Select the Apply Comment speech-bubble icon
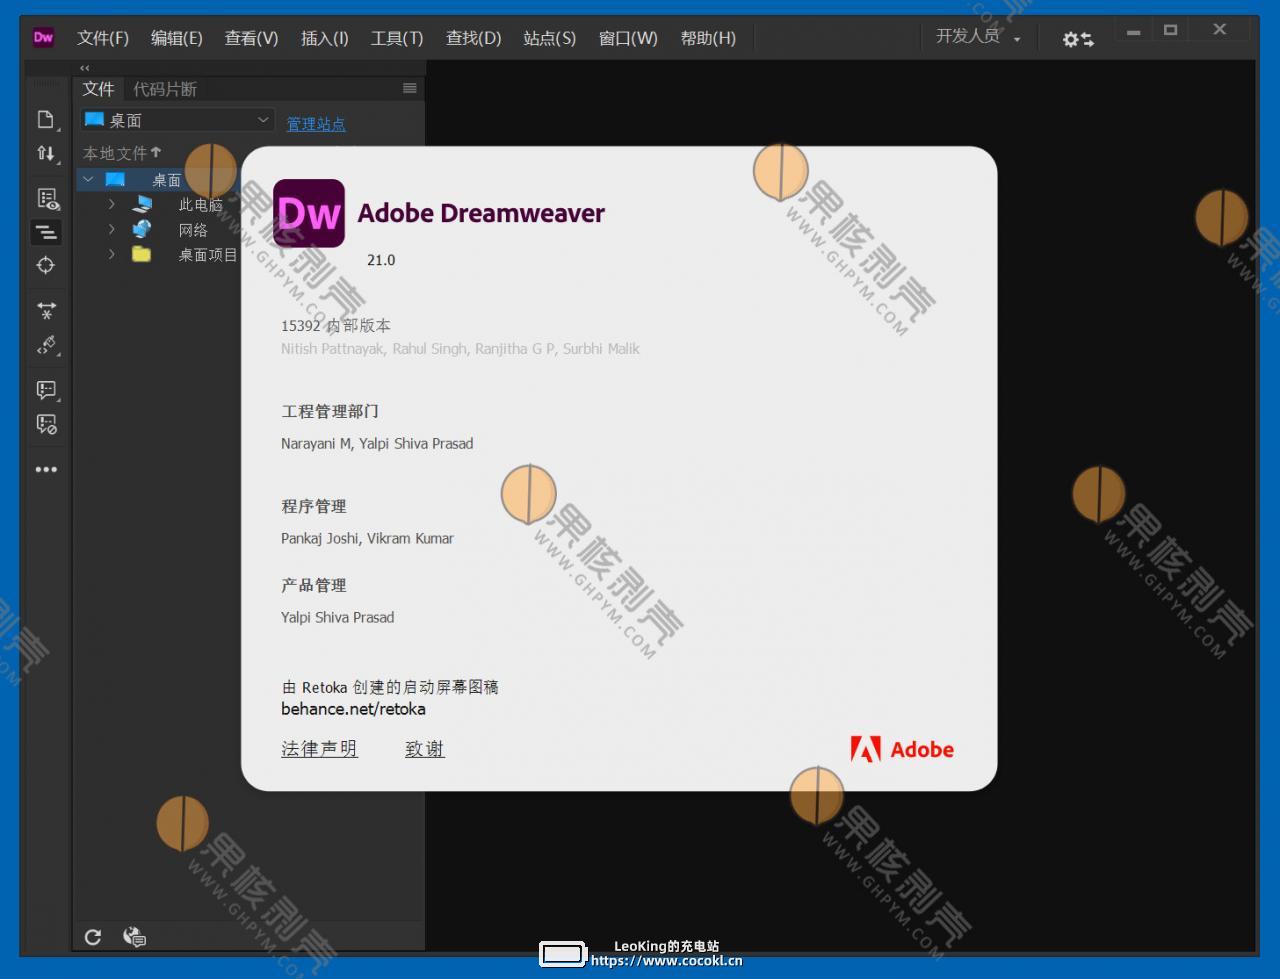1280x979 pixels. (47, 390)
